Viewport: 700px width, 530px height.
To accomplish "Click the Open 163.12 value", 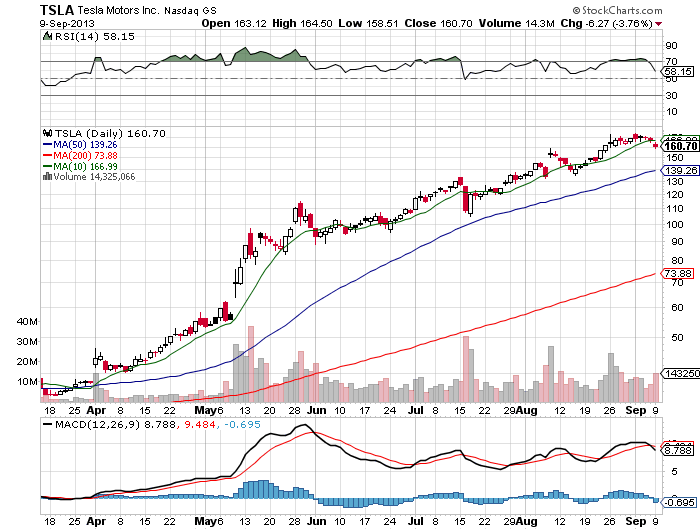I will [234, 24].
